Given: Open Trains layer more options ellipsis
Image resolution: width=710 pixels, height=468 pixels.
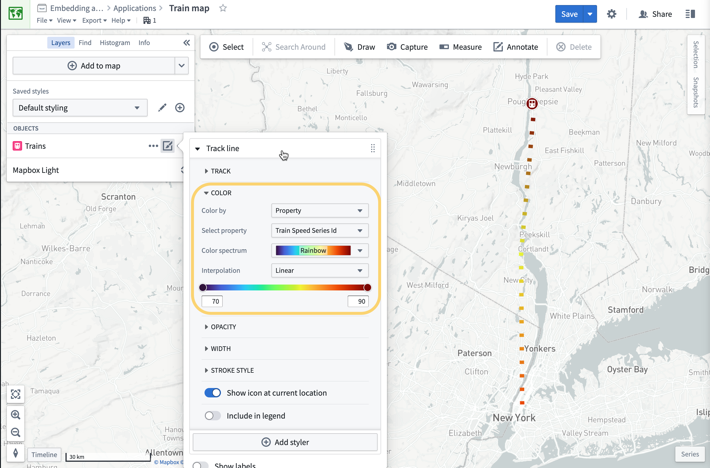Looking at the screenshot, I should (x=153, y=146).
